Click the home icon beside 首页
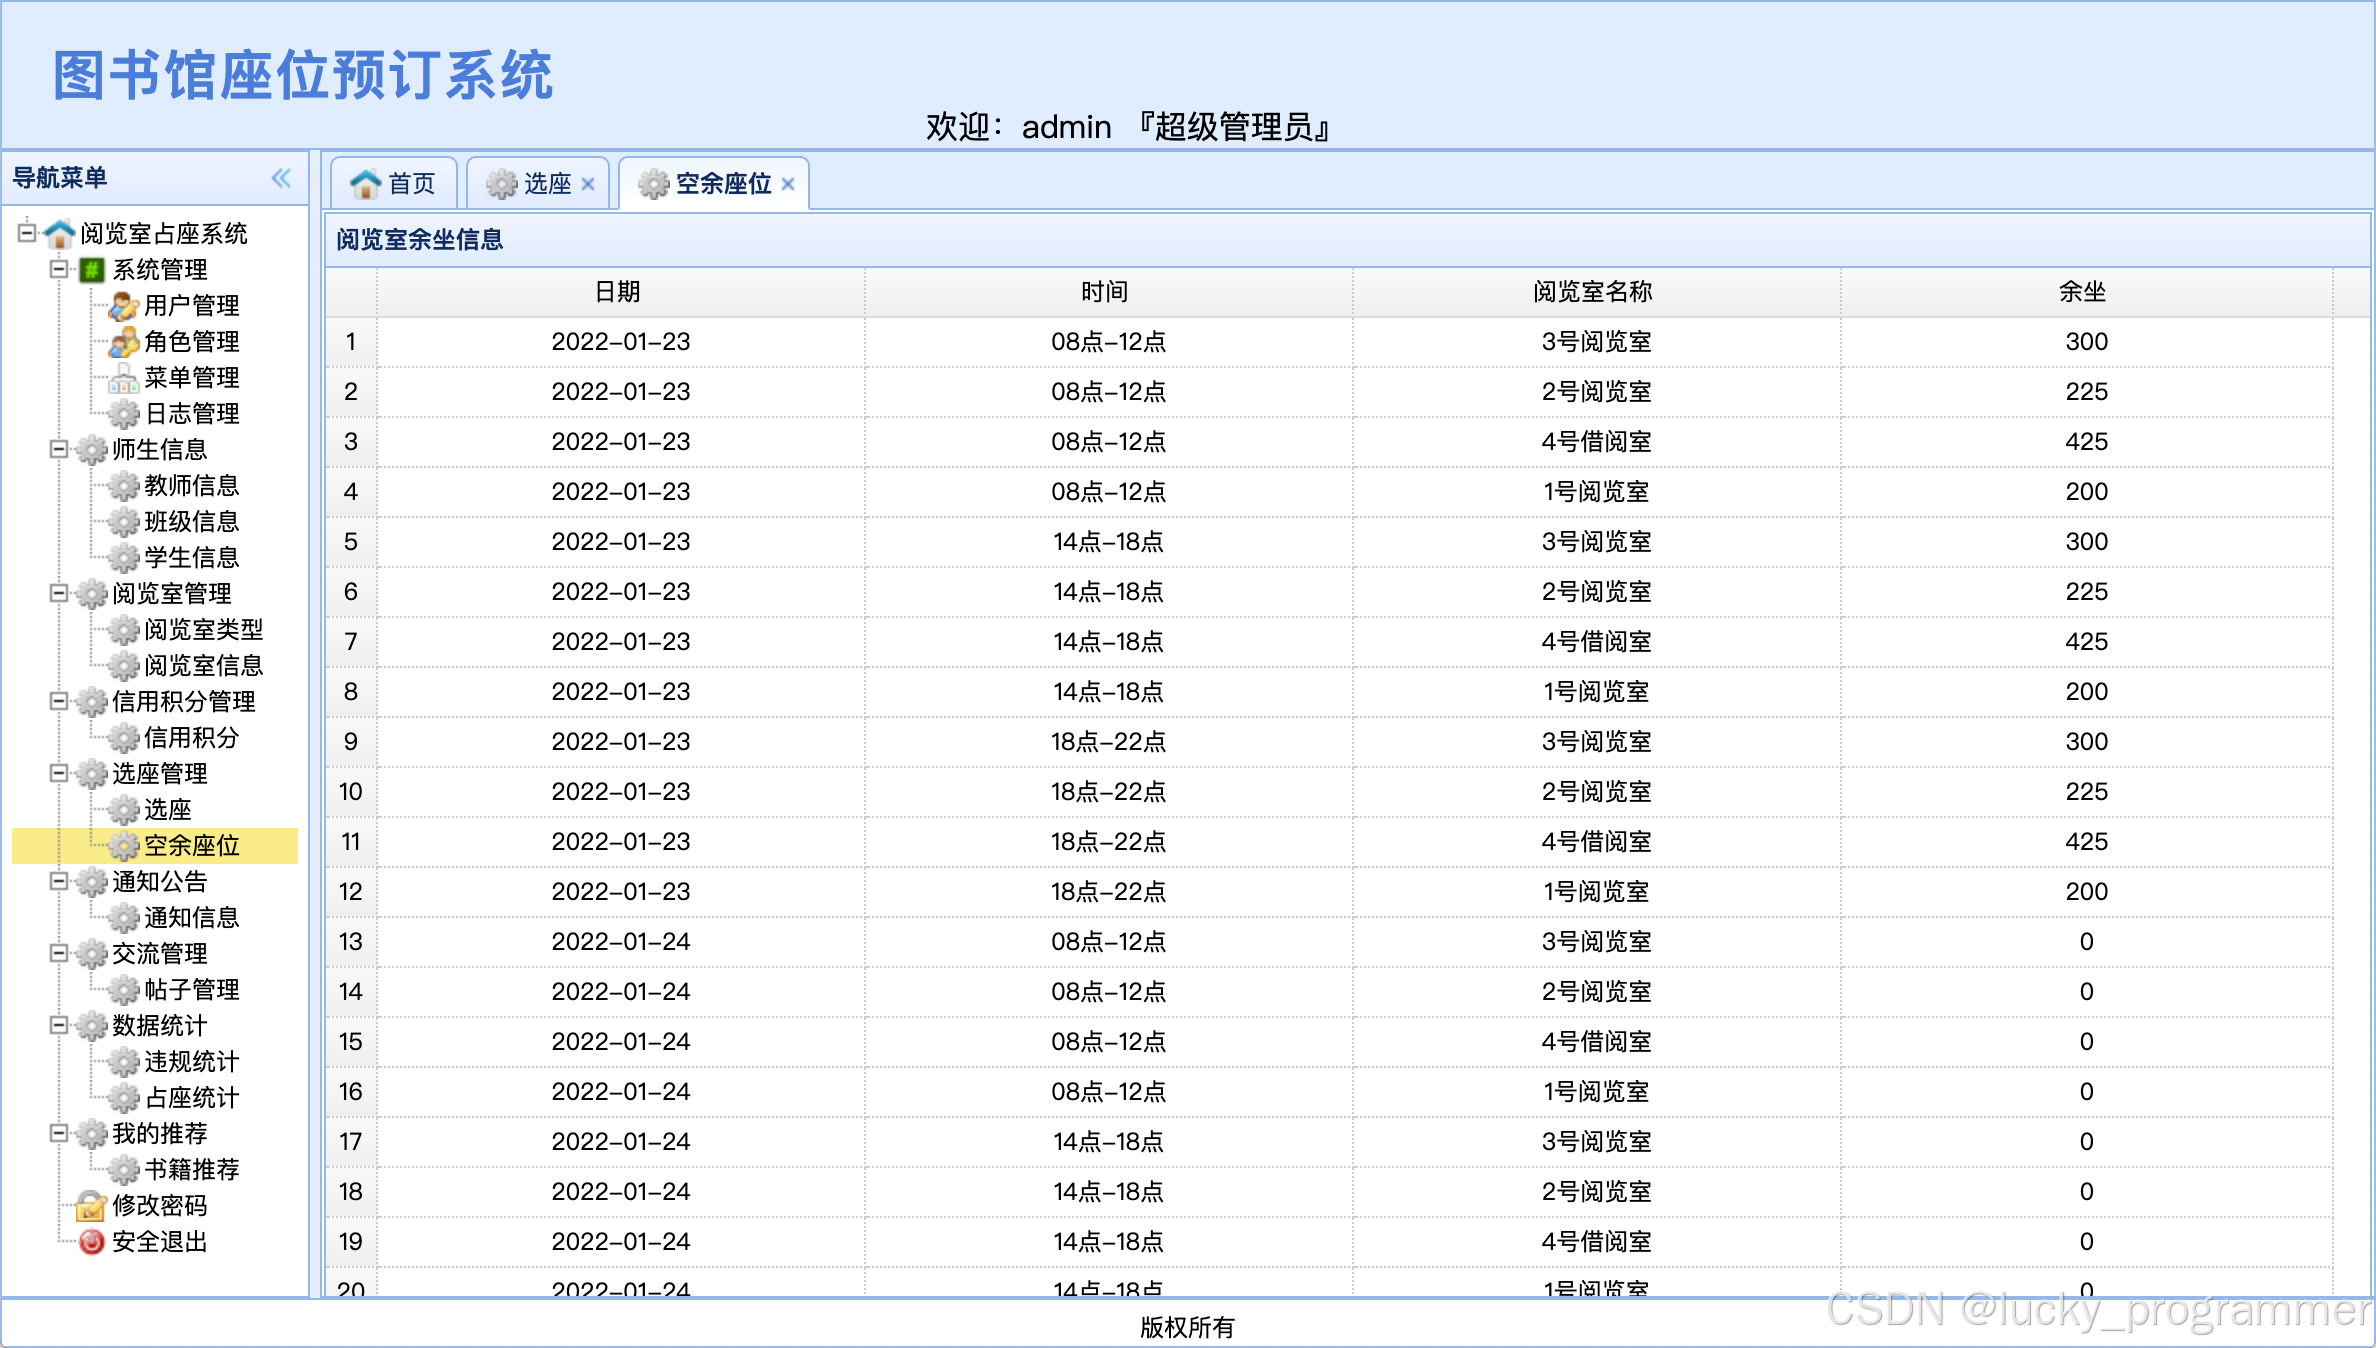2376x1348 pixels. coord(365,184)
